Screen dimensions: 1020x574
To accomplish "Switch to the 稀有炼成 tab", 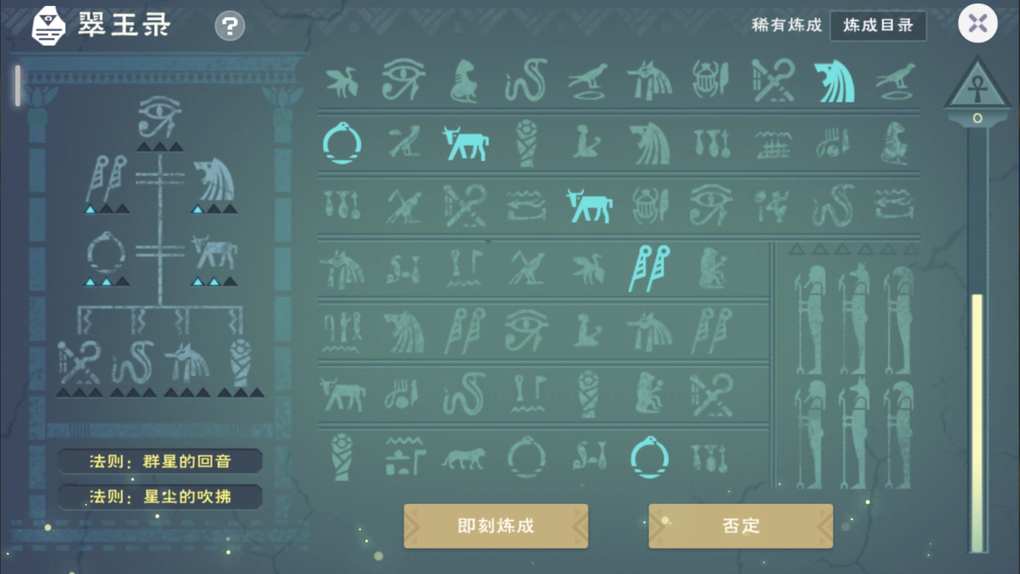I will pos(786,25).
